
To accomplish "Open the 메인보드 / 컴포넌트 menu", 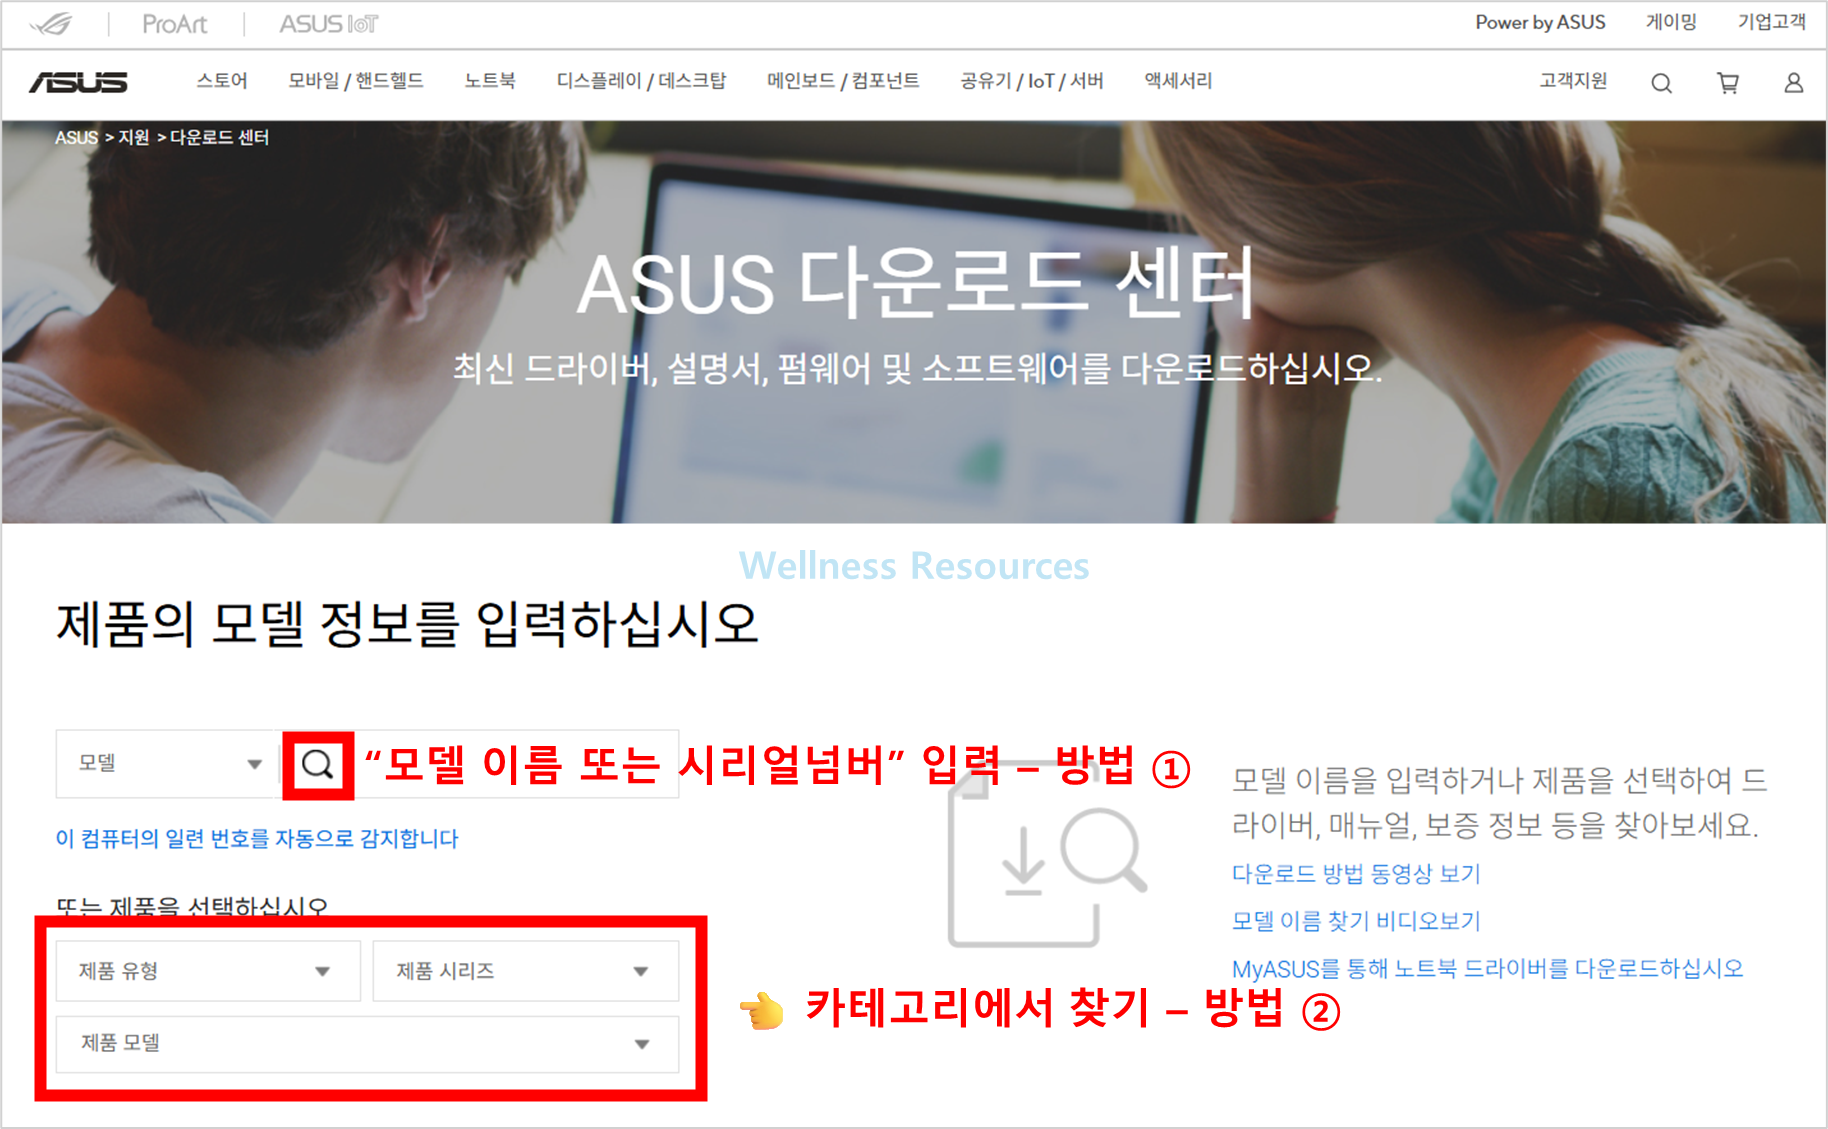I will pyautogui.click(x=843, y=81).
